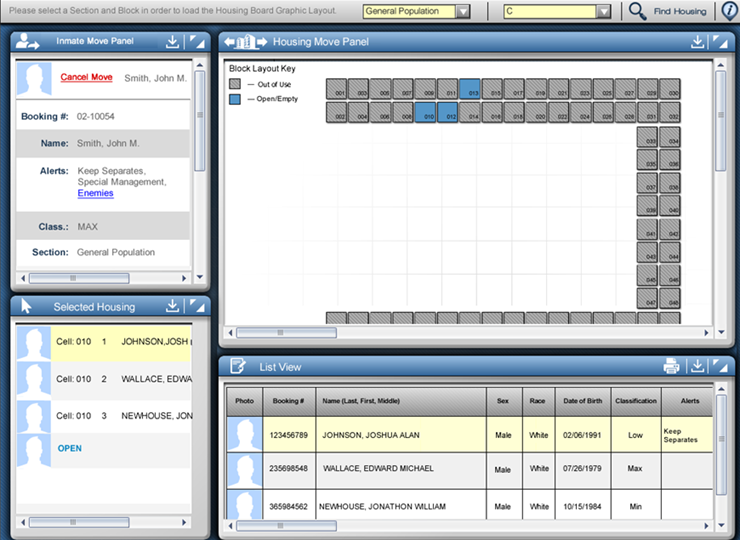Collapse the Inmate Move Panel corner toggle
Image resolution: width=740 pixels, height=540 pixels.
(196, 42)
